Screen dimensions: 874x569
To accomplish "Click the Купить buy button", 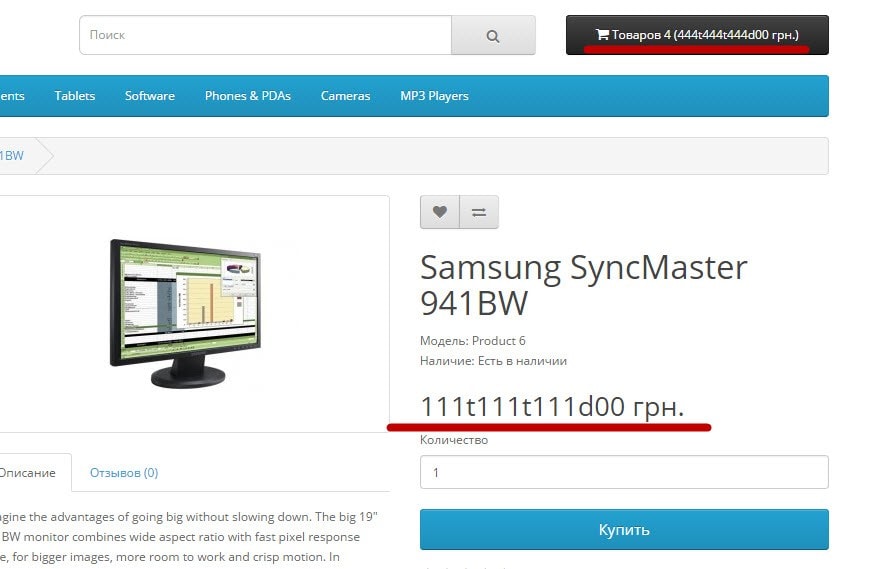I will click(x=624, y=529).
